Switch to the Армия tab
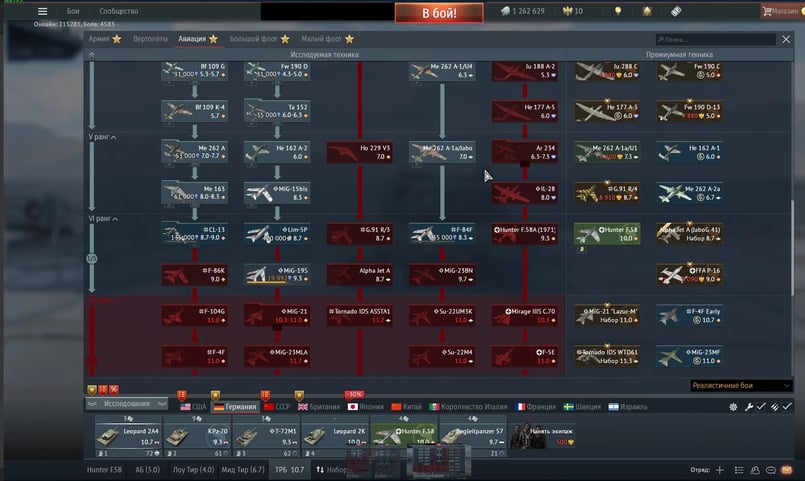 pos(104,39)
